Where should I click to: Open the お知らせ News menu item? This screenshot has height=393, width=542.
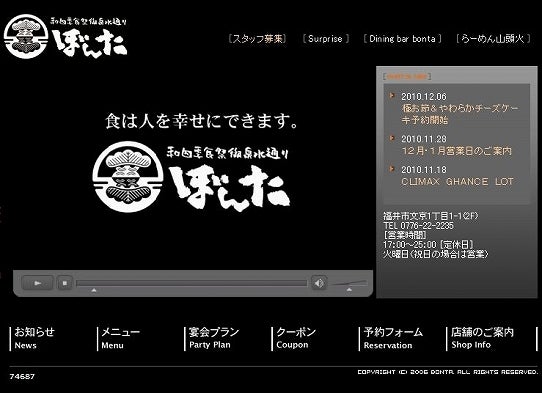pyautogui.click(x=34, y=338)
